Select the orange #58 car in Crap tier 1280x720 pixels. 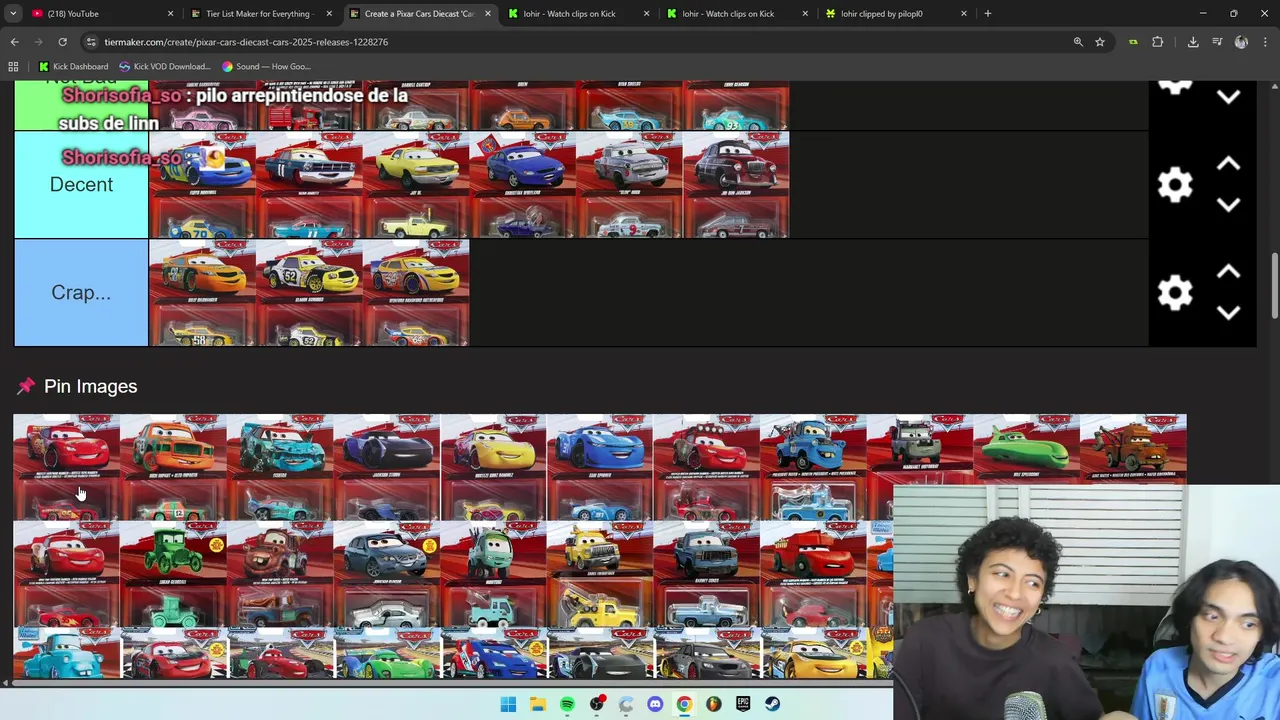(202, 293)
